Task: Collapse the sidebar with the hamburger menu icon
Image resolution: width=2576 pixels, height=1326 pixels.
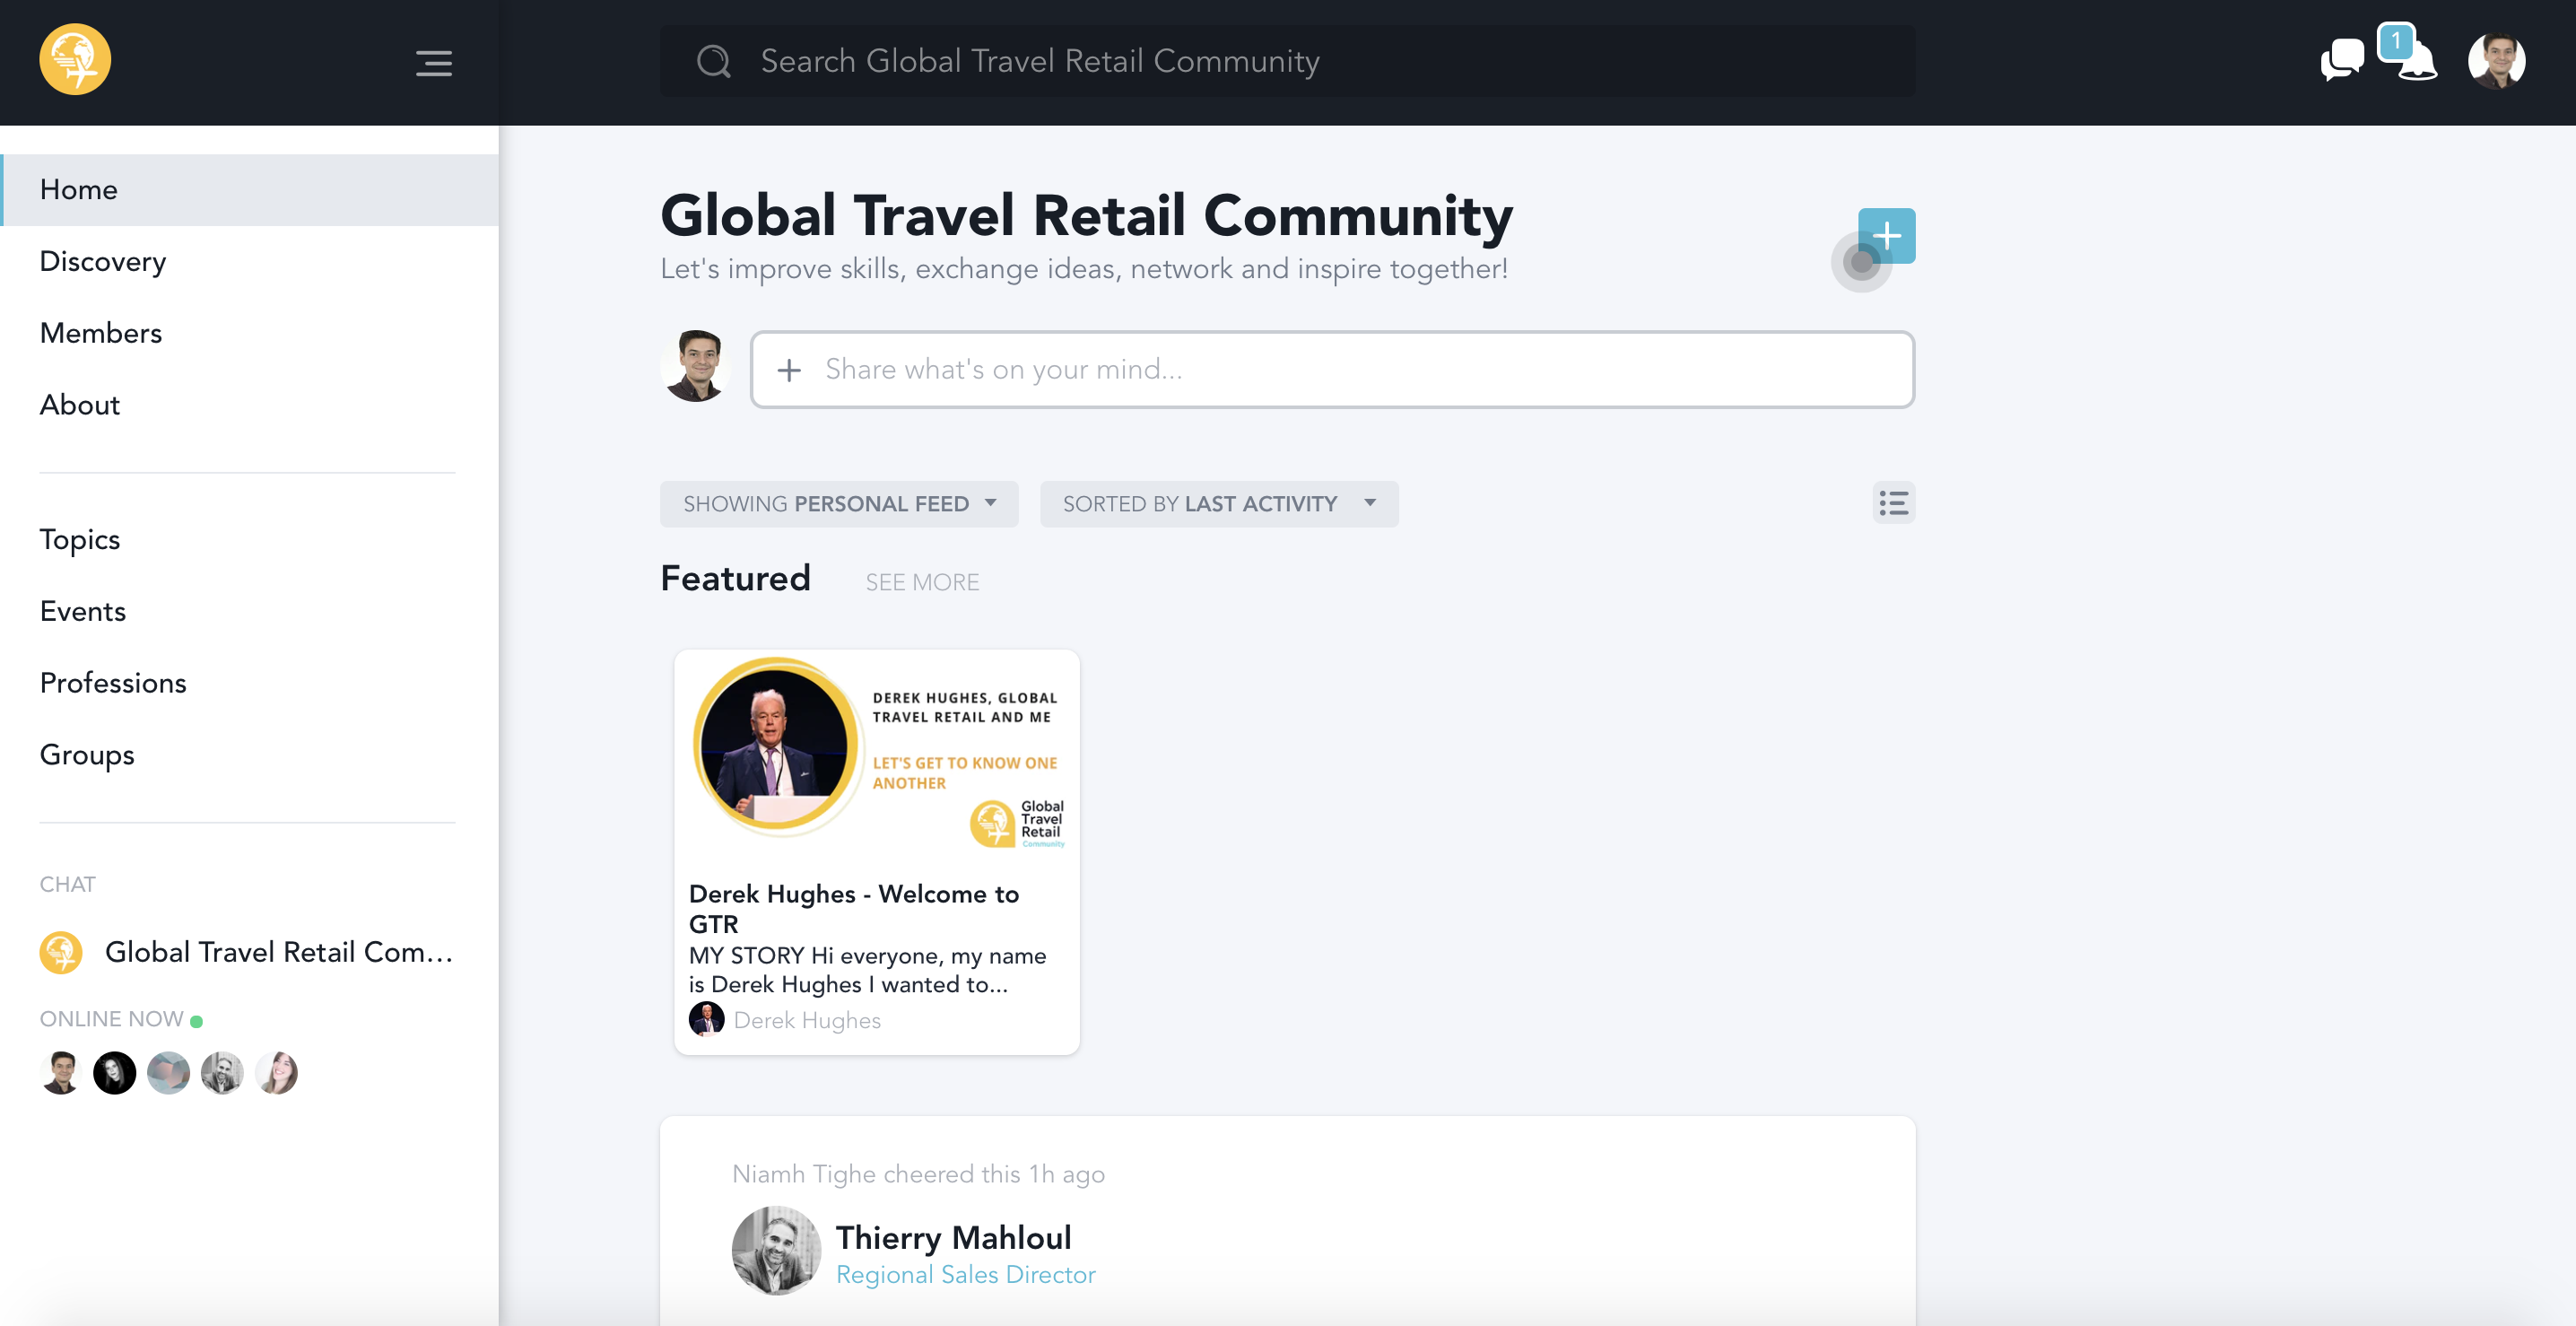Action: coord(434,63)
